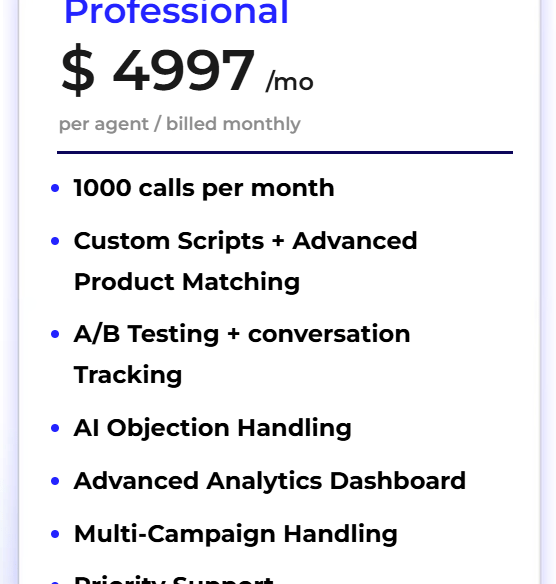The width and height of the screenshot is (556, 584).
Task: Click per agent / billed monthly text
Action: click(x=179, y=124)
